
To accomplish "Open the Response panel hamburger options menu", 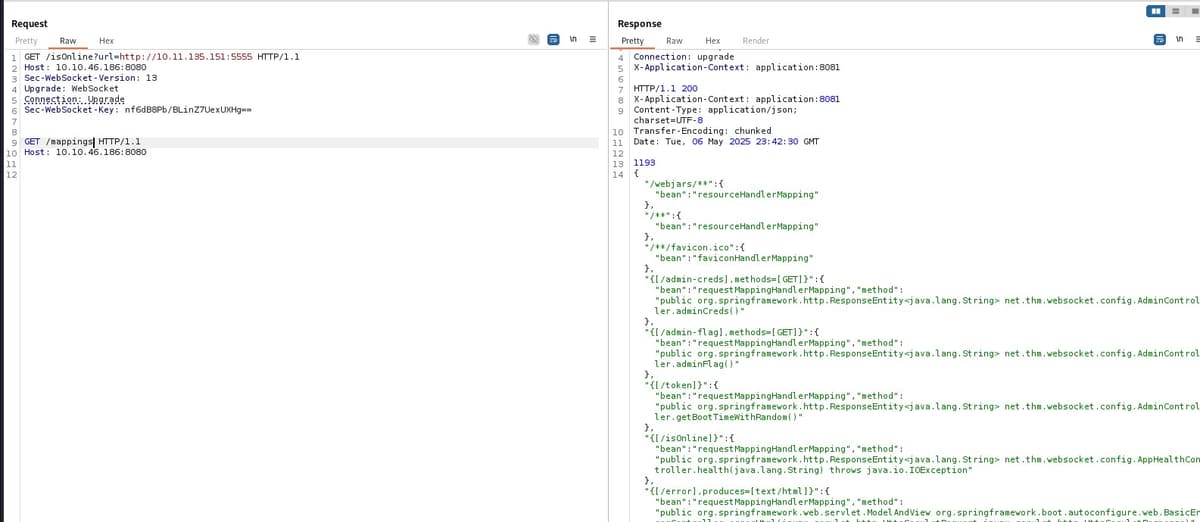I will [x=1195, y=41].
